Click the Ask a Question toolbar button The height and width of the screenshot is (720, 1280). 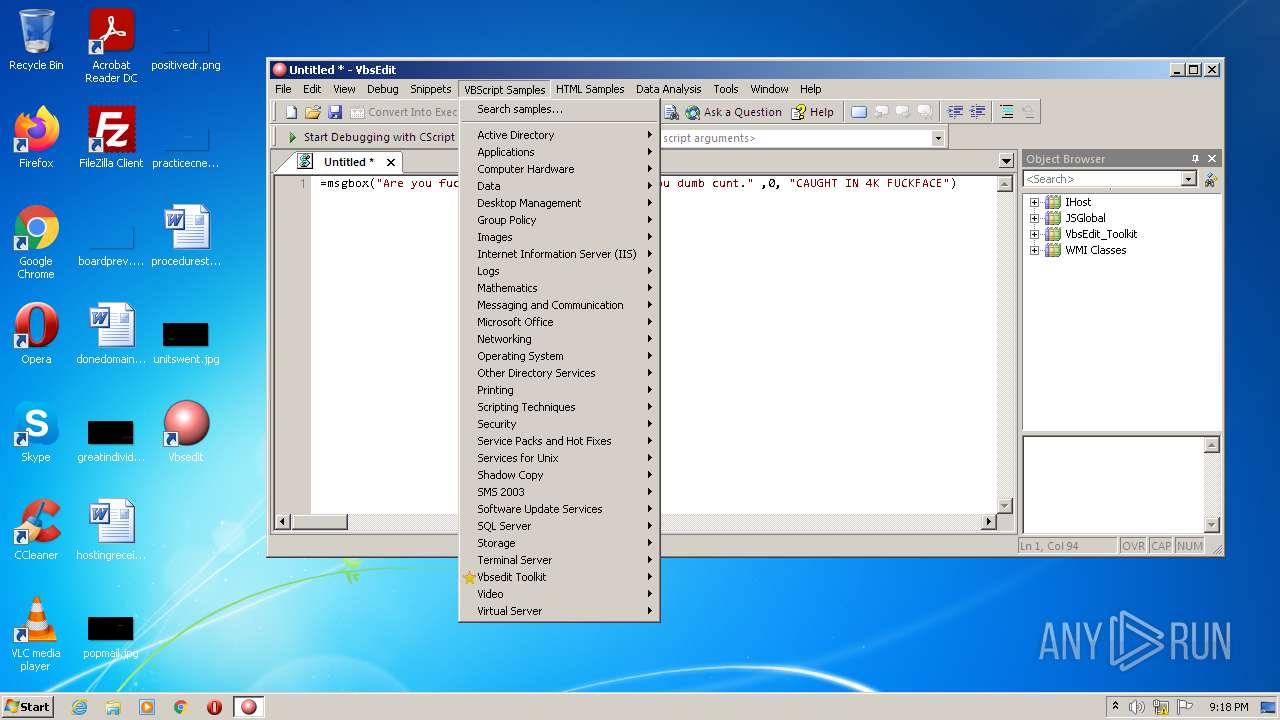click(x=733, y=112)
